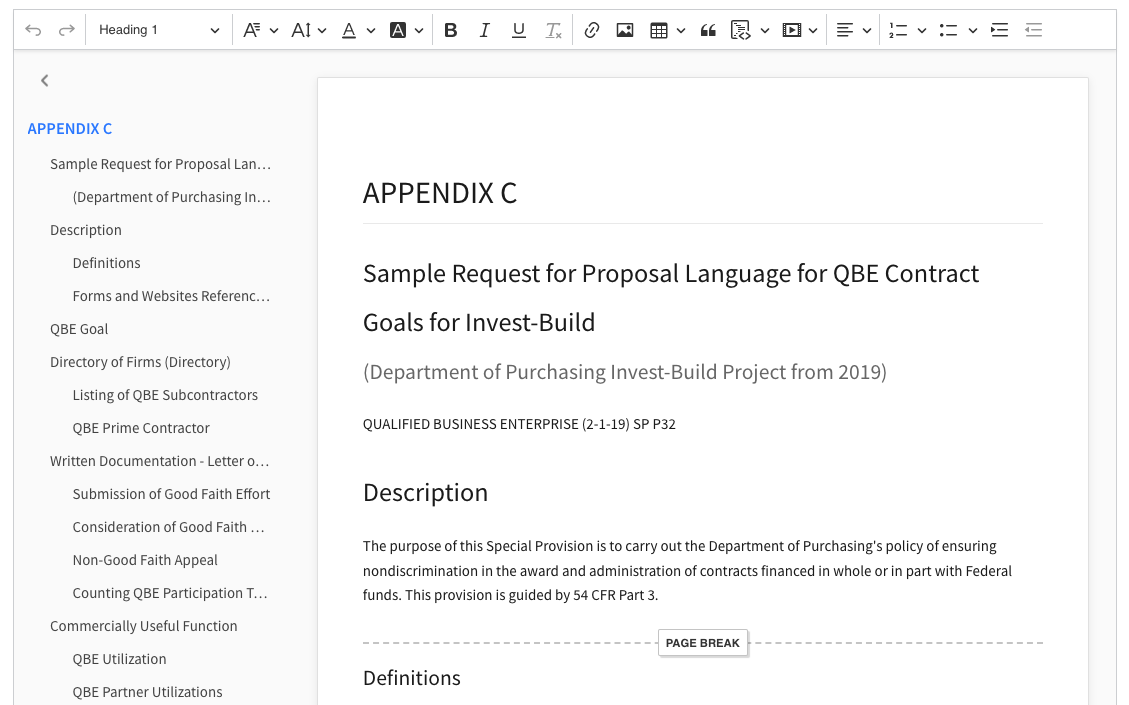This screenshot has width=1129, height=705.
Task: Jump to QBE Goal section
Action: click(79, 330)
